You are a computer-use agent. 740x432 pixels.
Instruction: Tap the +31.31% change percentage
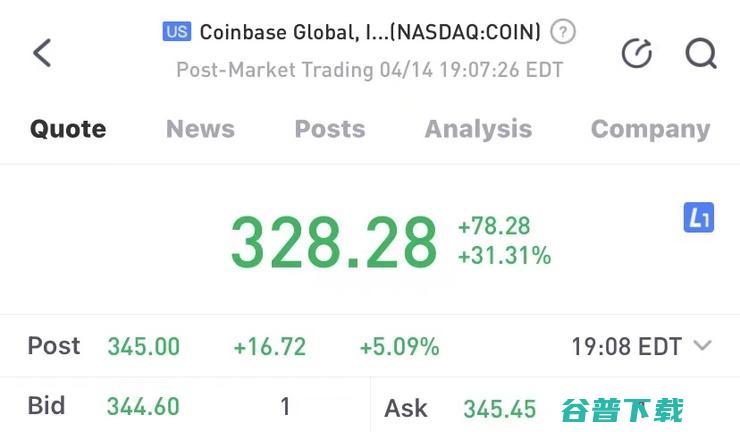point(504,256)
